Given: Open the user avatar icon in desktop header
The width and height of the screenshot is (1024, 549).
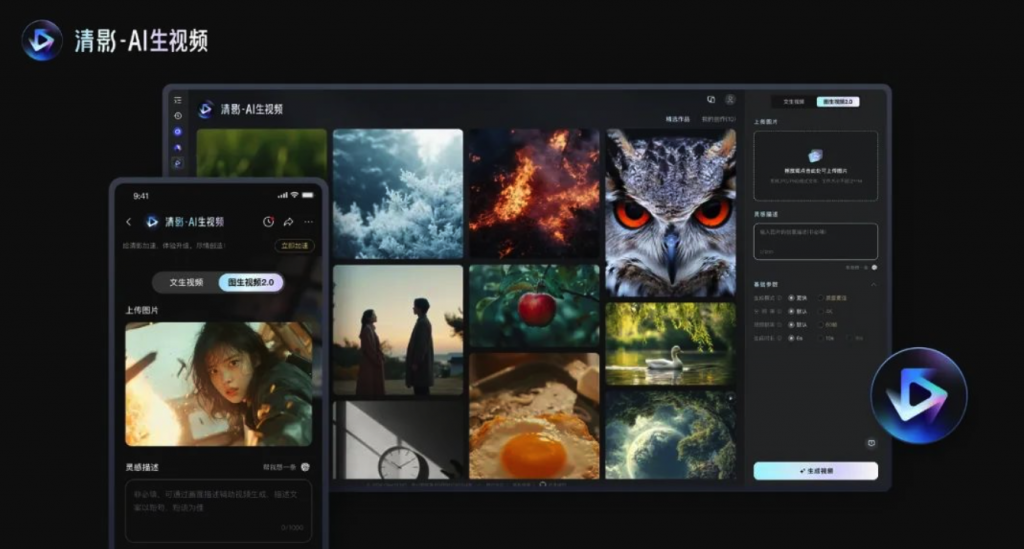Looking at the screenshot, I should click(x=730, y=100).
